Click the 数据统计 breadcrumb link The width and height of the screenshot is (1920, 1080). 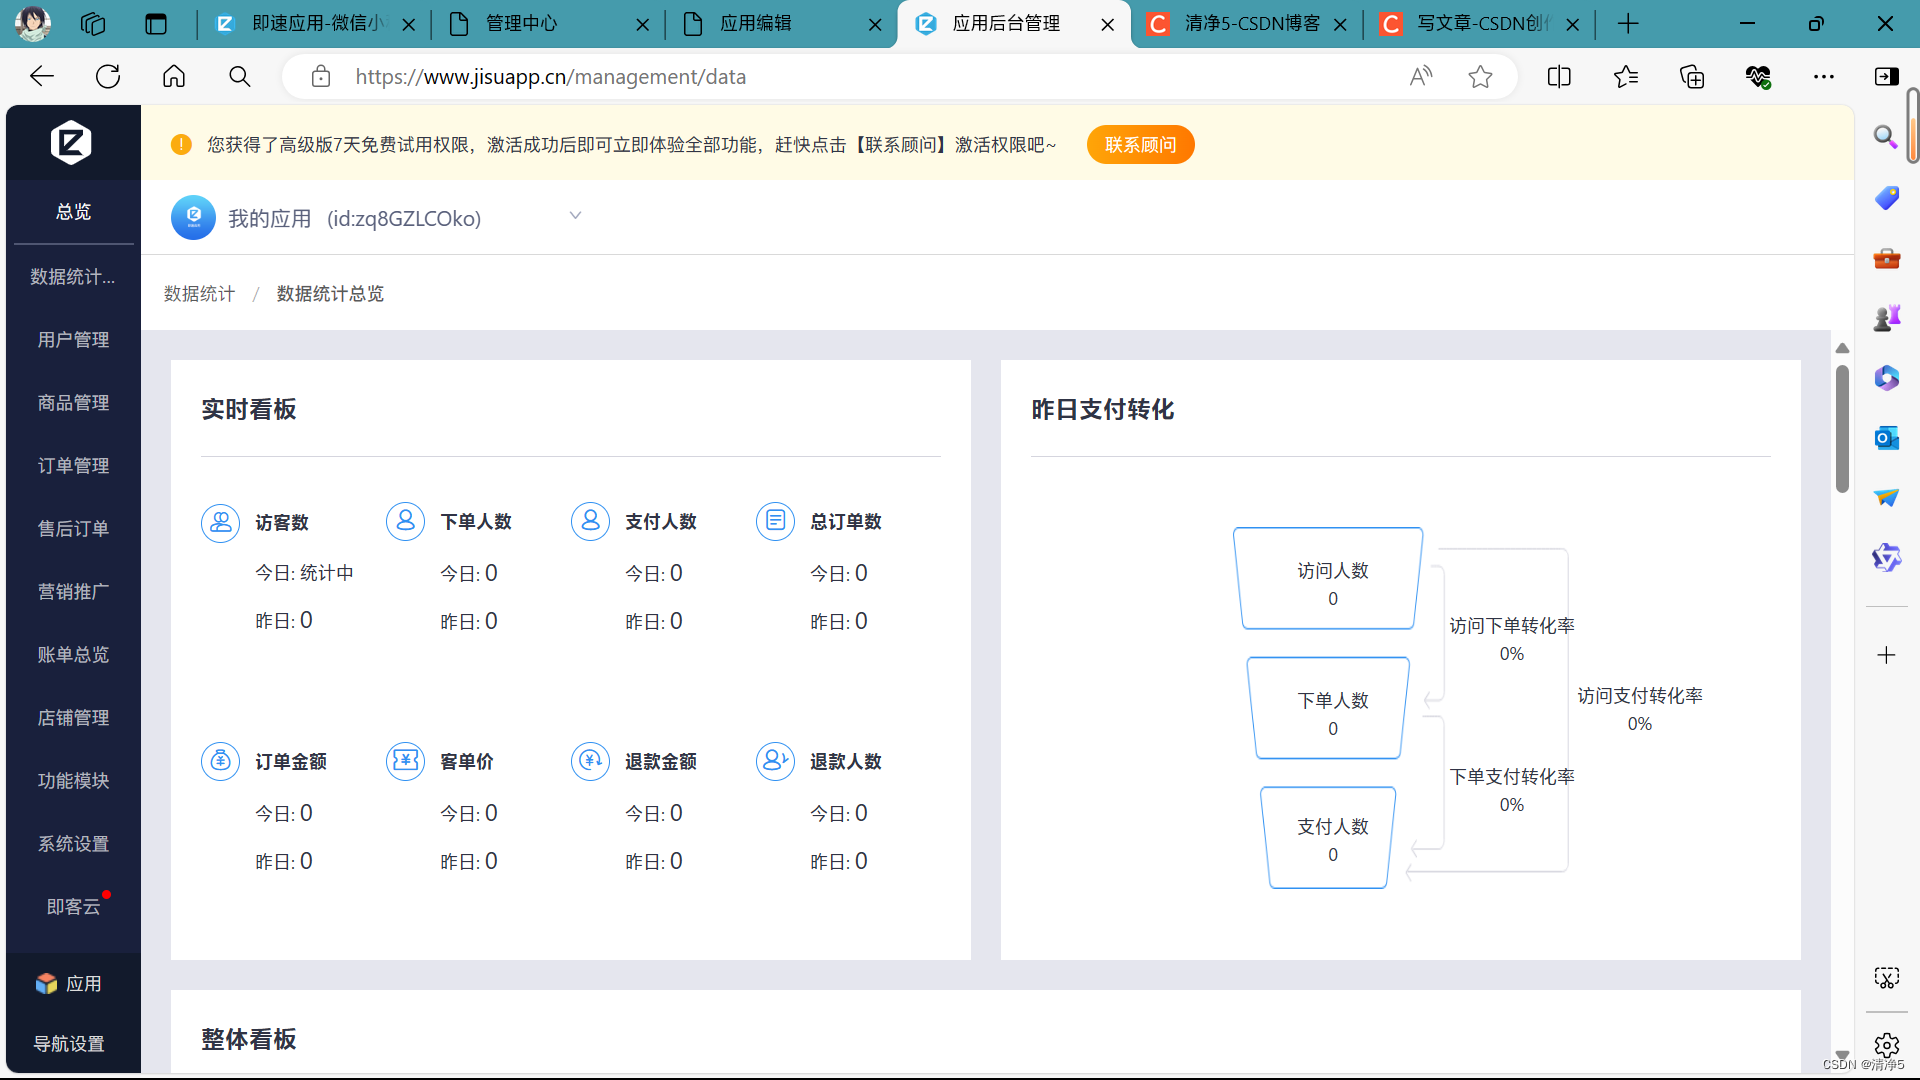[x=199, y=294]
